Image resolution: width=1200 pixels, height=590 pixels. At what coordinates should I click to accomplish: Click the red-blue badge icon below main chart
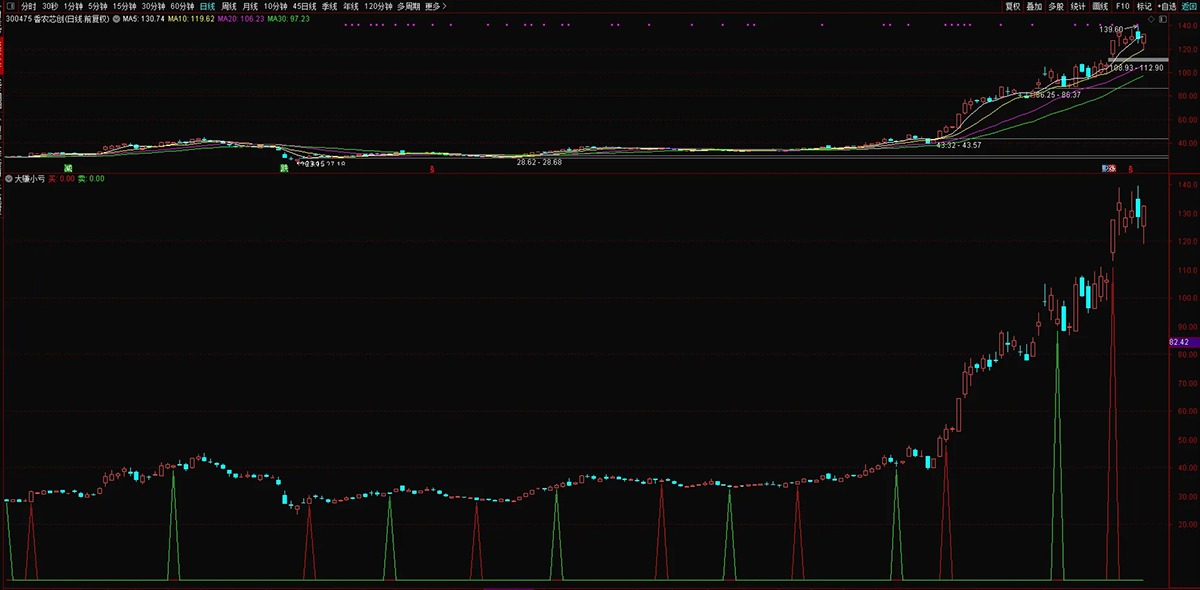coord(1108,168)
